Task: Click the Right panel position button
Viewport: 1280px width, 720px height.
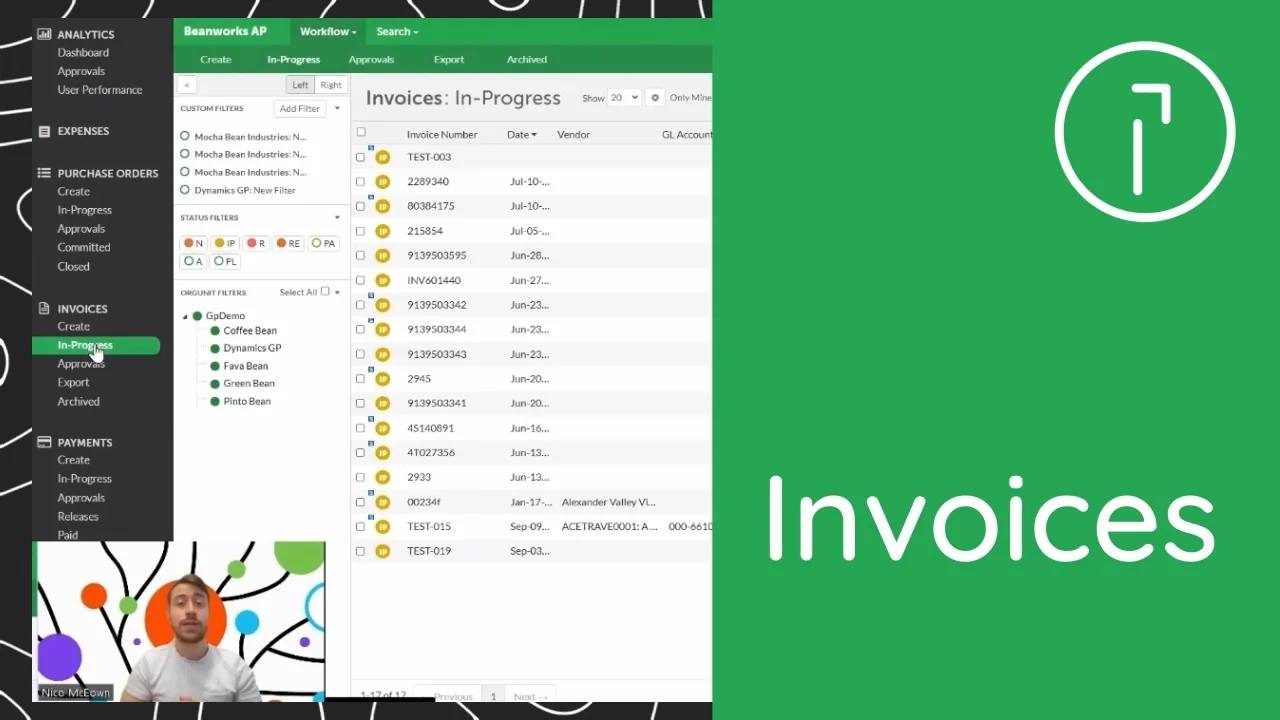Action: pos(331,85)
